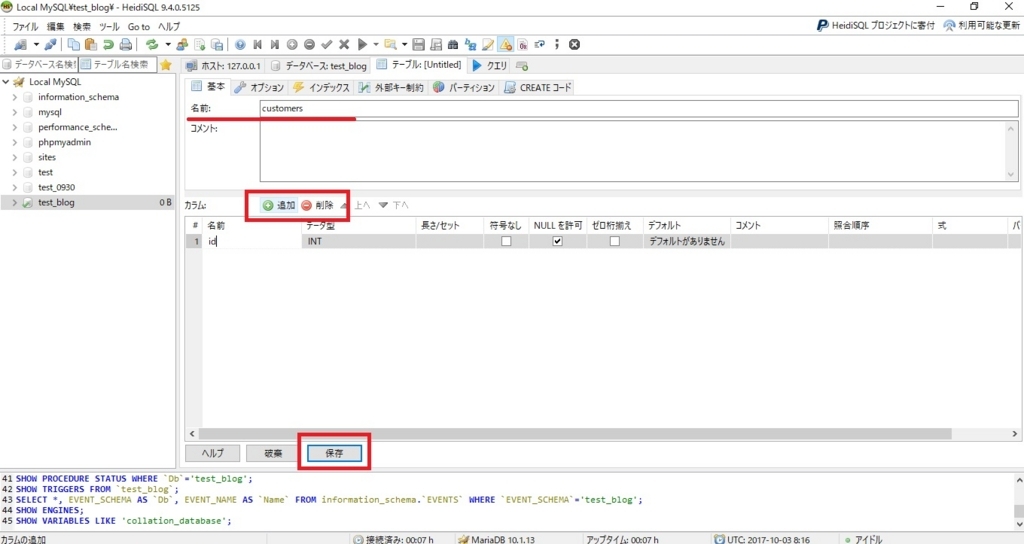Screen dimensions: 1024x544
Task: Switch to the パーティション tab
Action: point(463,87)
